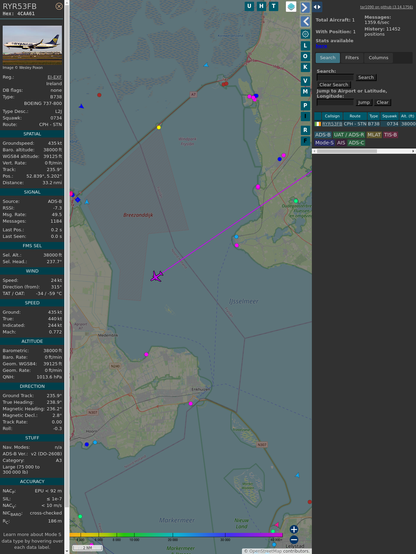This screenshot has height=554, width=416.
Task: Click the center-on-location crosshair icon
Action: point(305,34)
